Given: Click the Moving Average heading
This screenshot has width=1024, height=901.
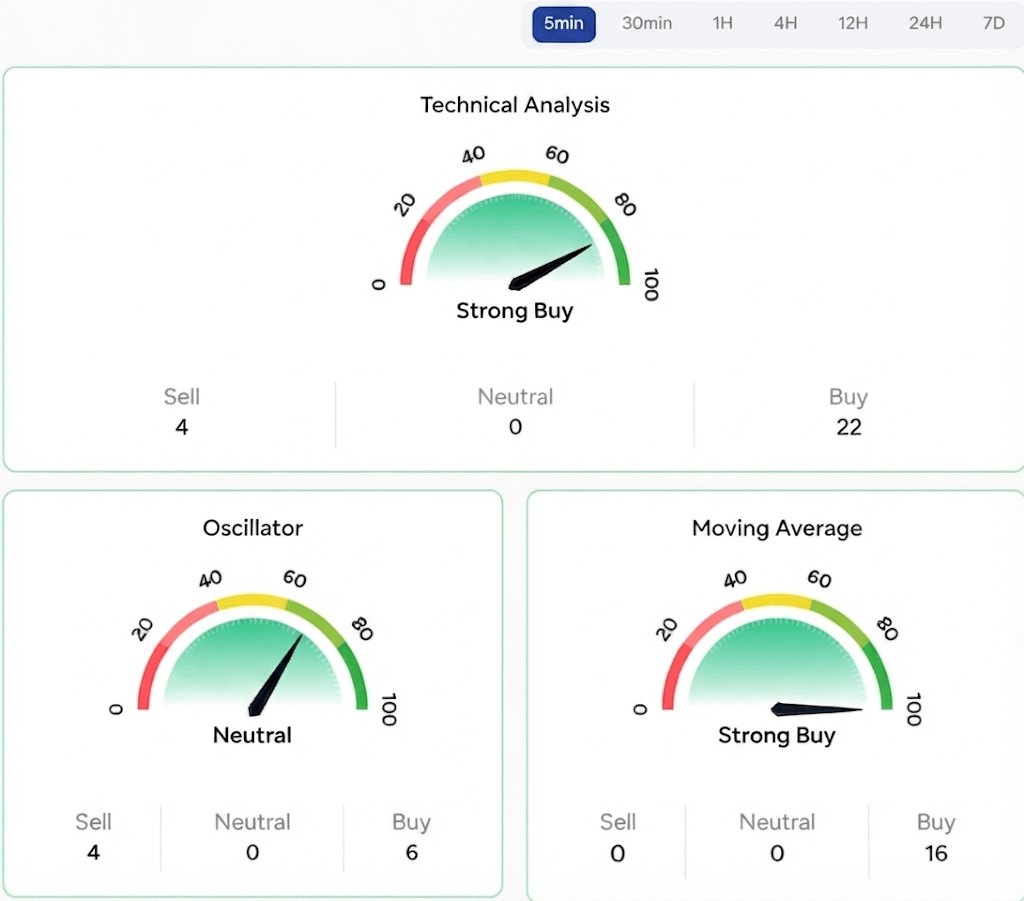Looking at the screenshot, I should point(777,528).
